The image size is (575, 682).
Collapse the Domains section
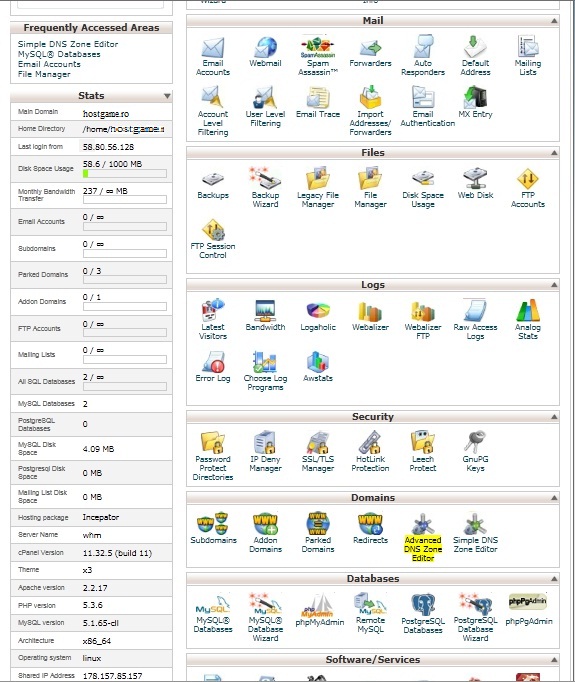coord(554,498)
